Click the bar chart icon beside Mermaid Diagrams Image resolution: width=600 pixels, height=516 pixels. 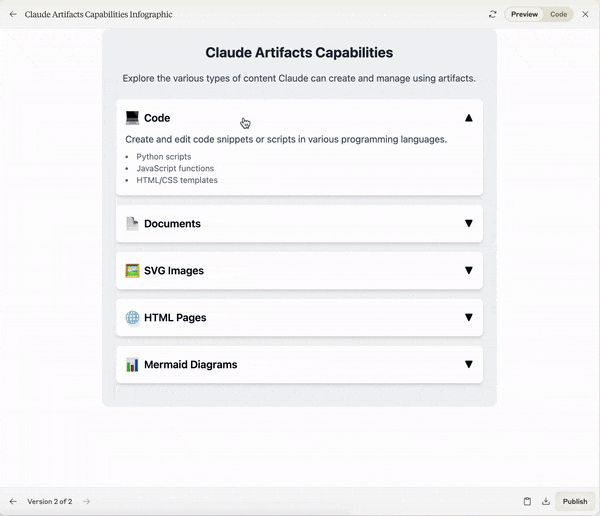132,365
